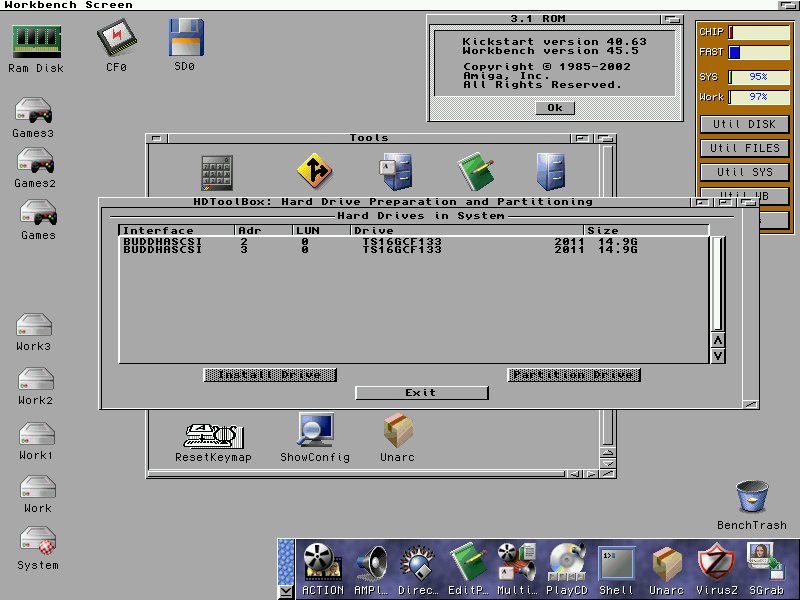The width and height of the screenshot is (800, 600).
Task: Click the Workbench Screen title bar
Action: pyautogui.click(x=390, y=5)
